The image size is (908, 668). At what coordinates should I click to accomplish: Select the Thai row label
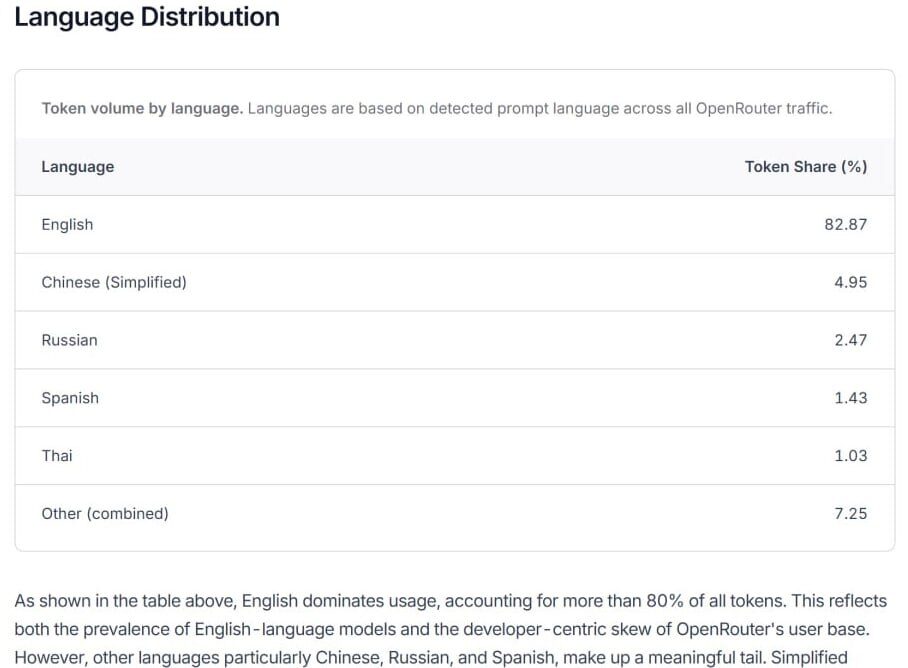[x=57, y=456]
